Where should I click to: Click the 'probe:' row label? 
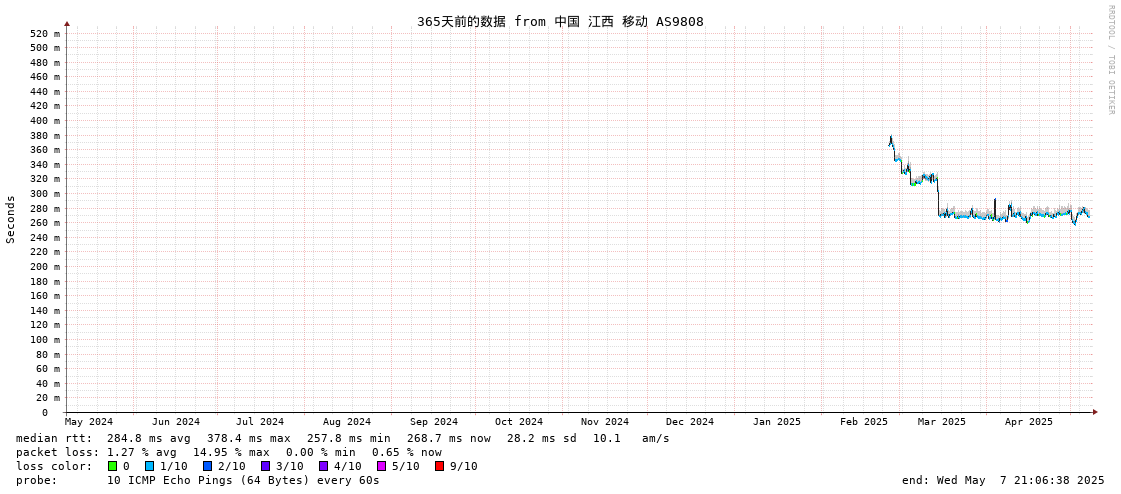[x=36, y=480]
